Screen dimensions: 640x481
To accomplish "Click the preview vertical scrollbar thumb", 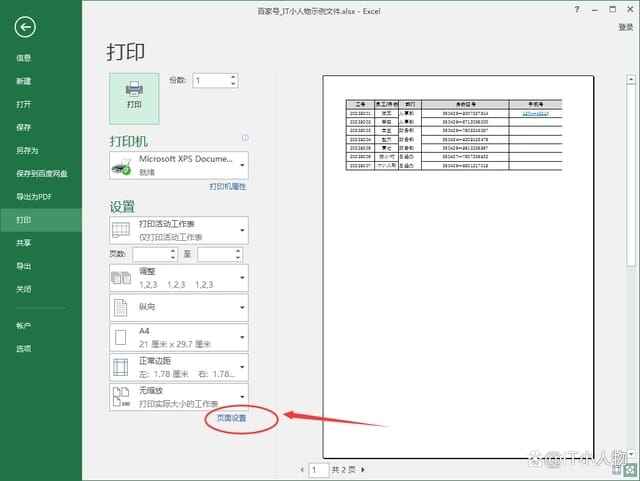I will [x=631, y=175].
